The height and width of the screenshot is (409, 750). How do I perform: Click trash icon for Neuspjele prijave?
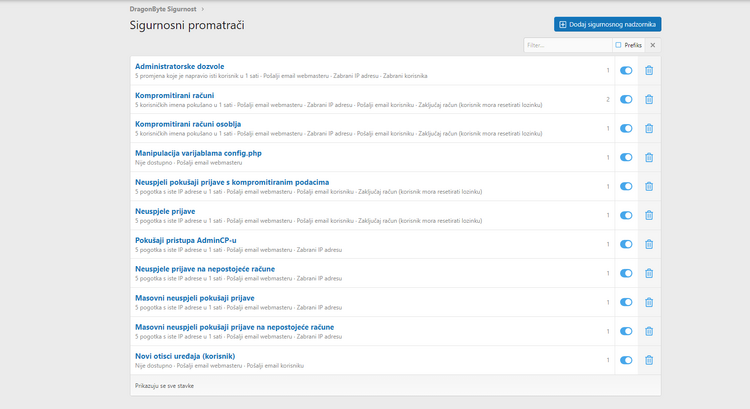648,216
